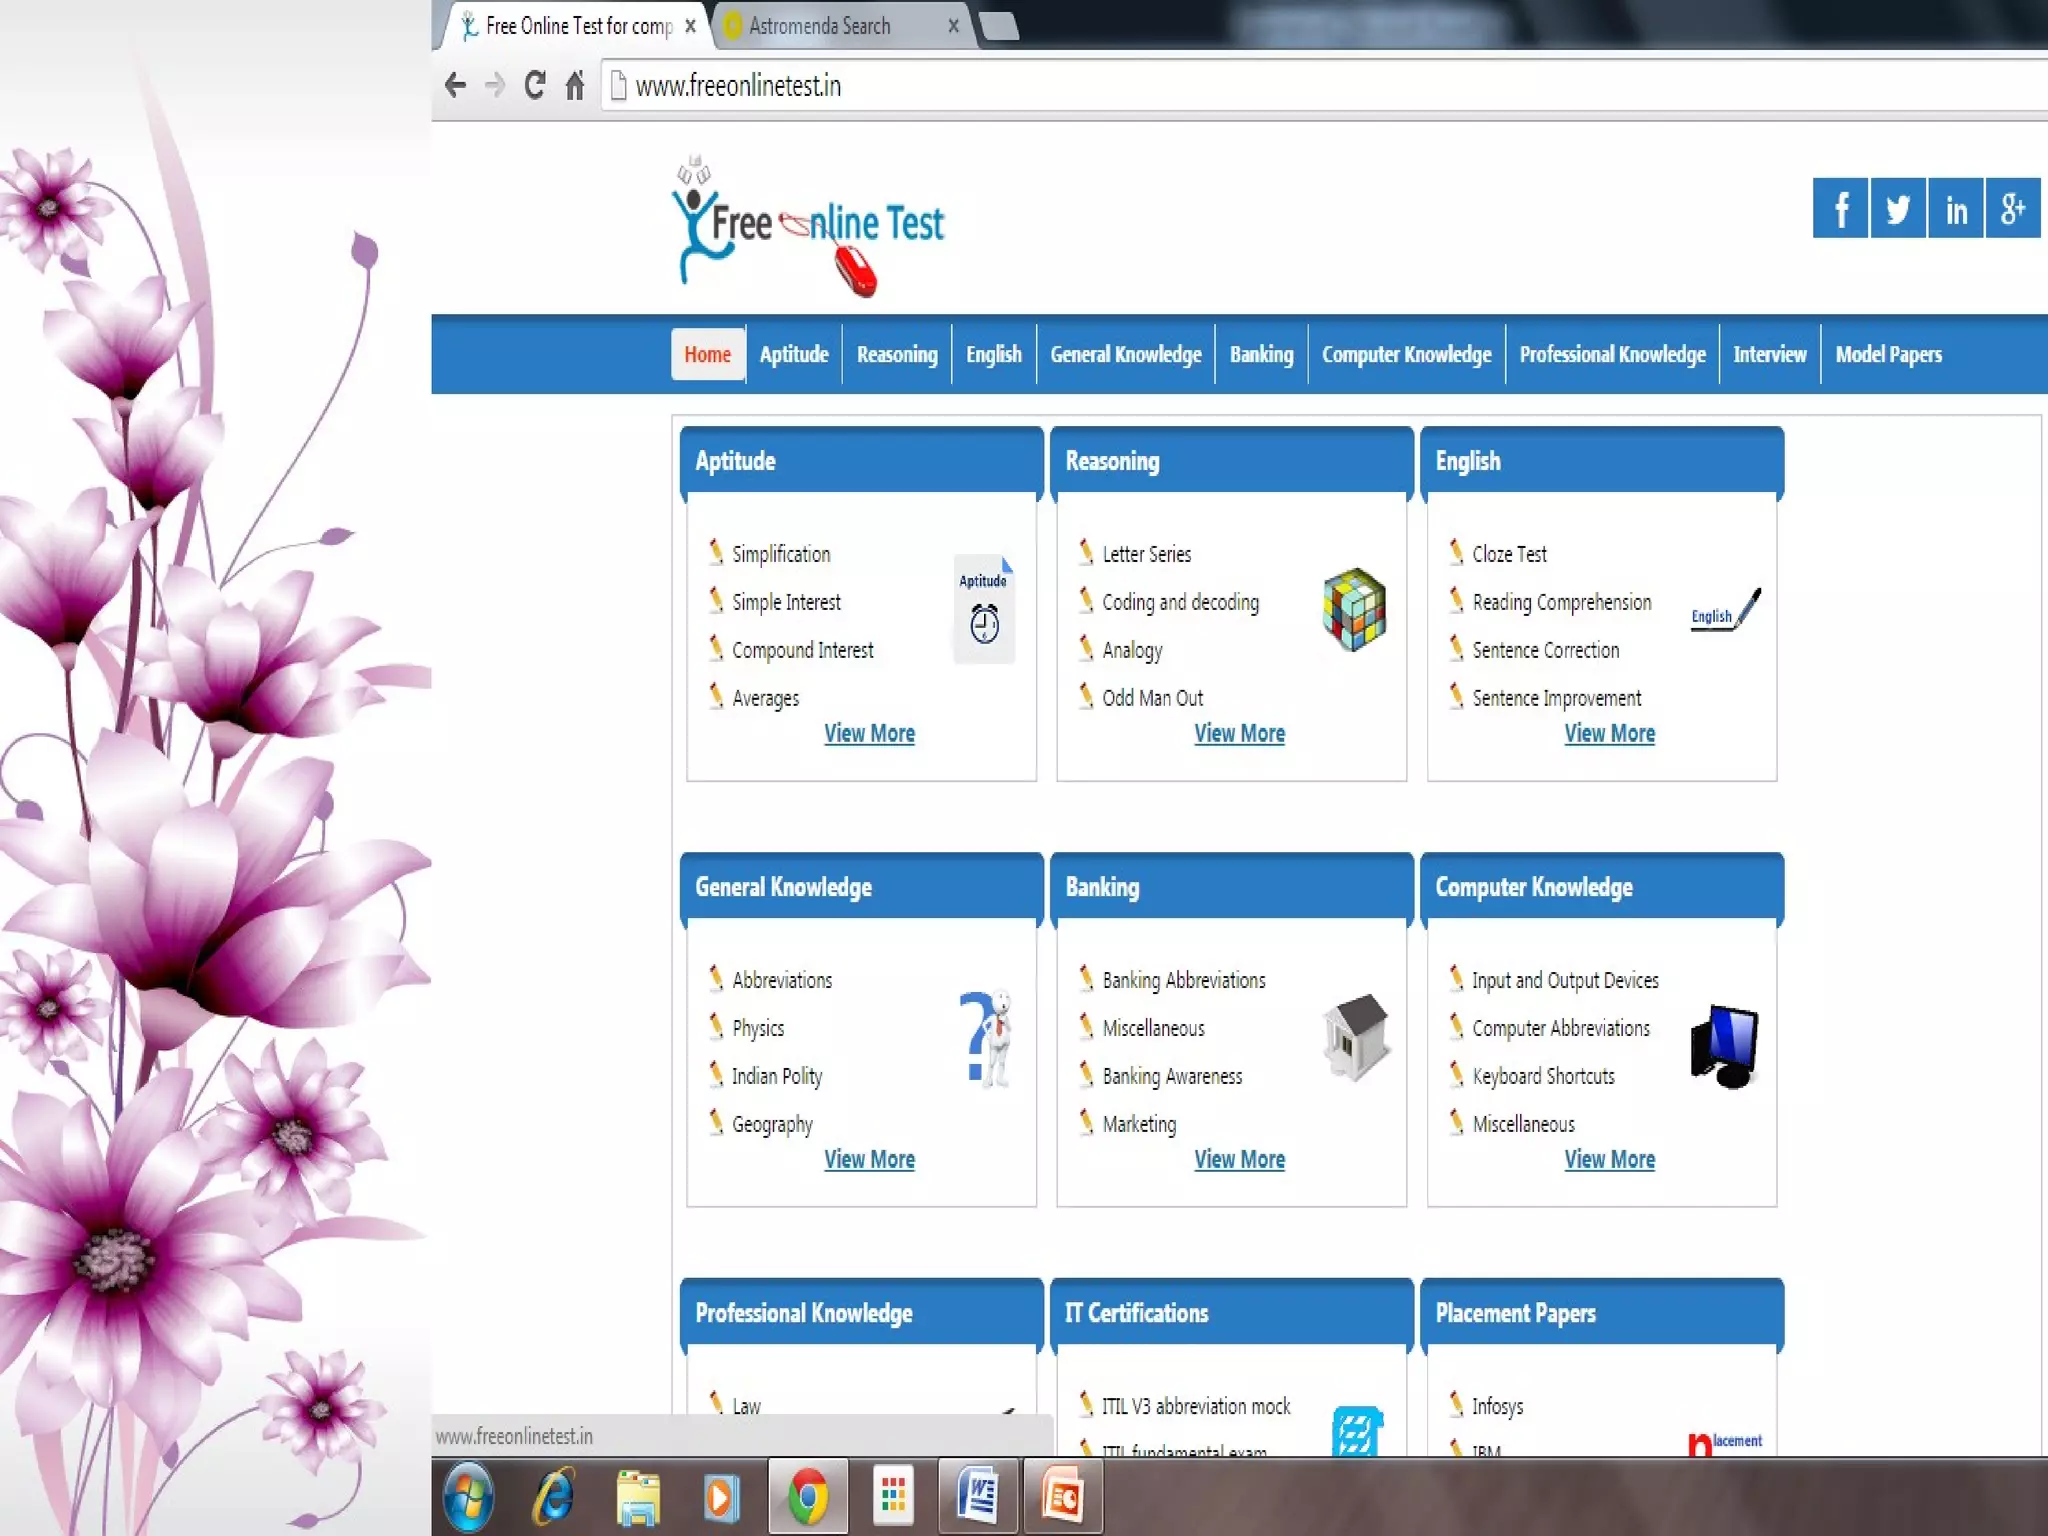Open Reasoning in the navigation bar

coord(897,354)
